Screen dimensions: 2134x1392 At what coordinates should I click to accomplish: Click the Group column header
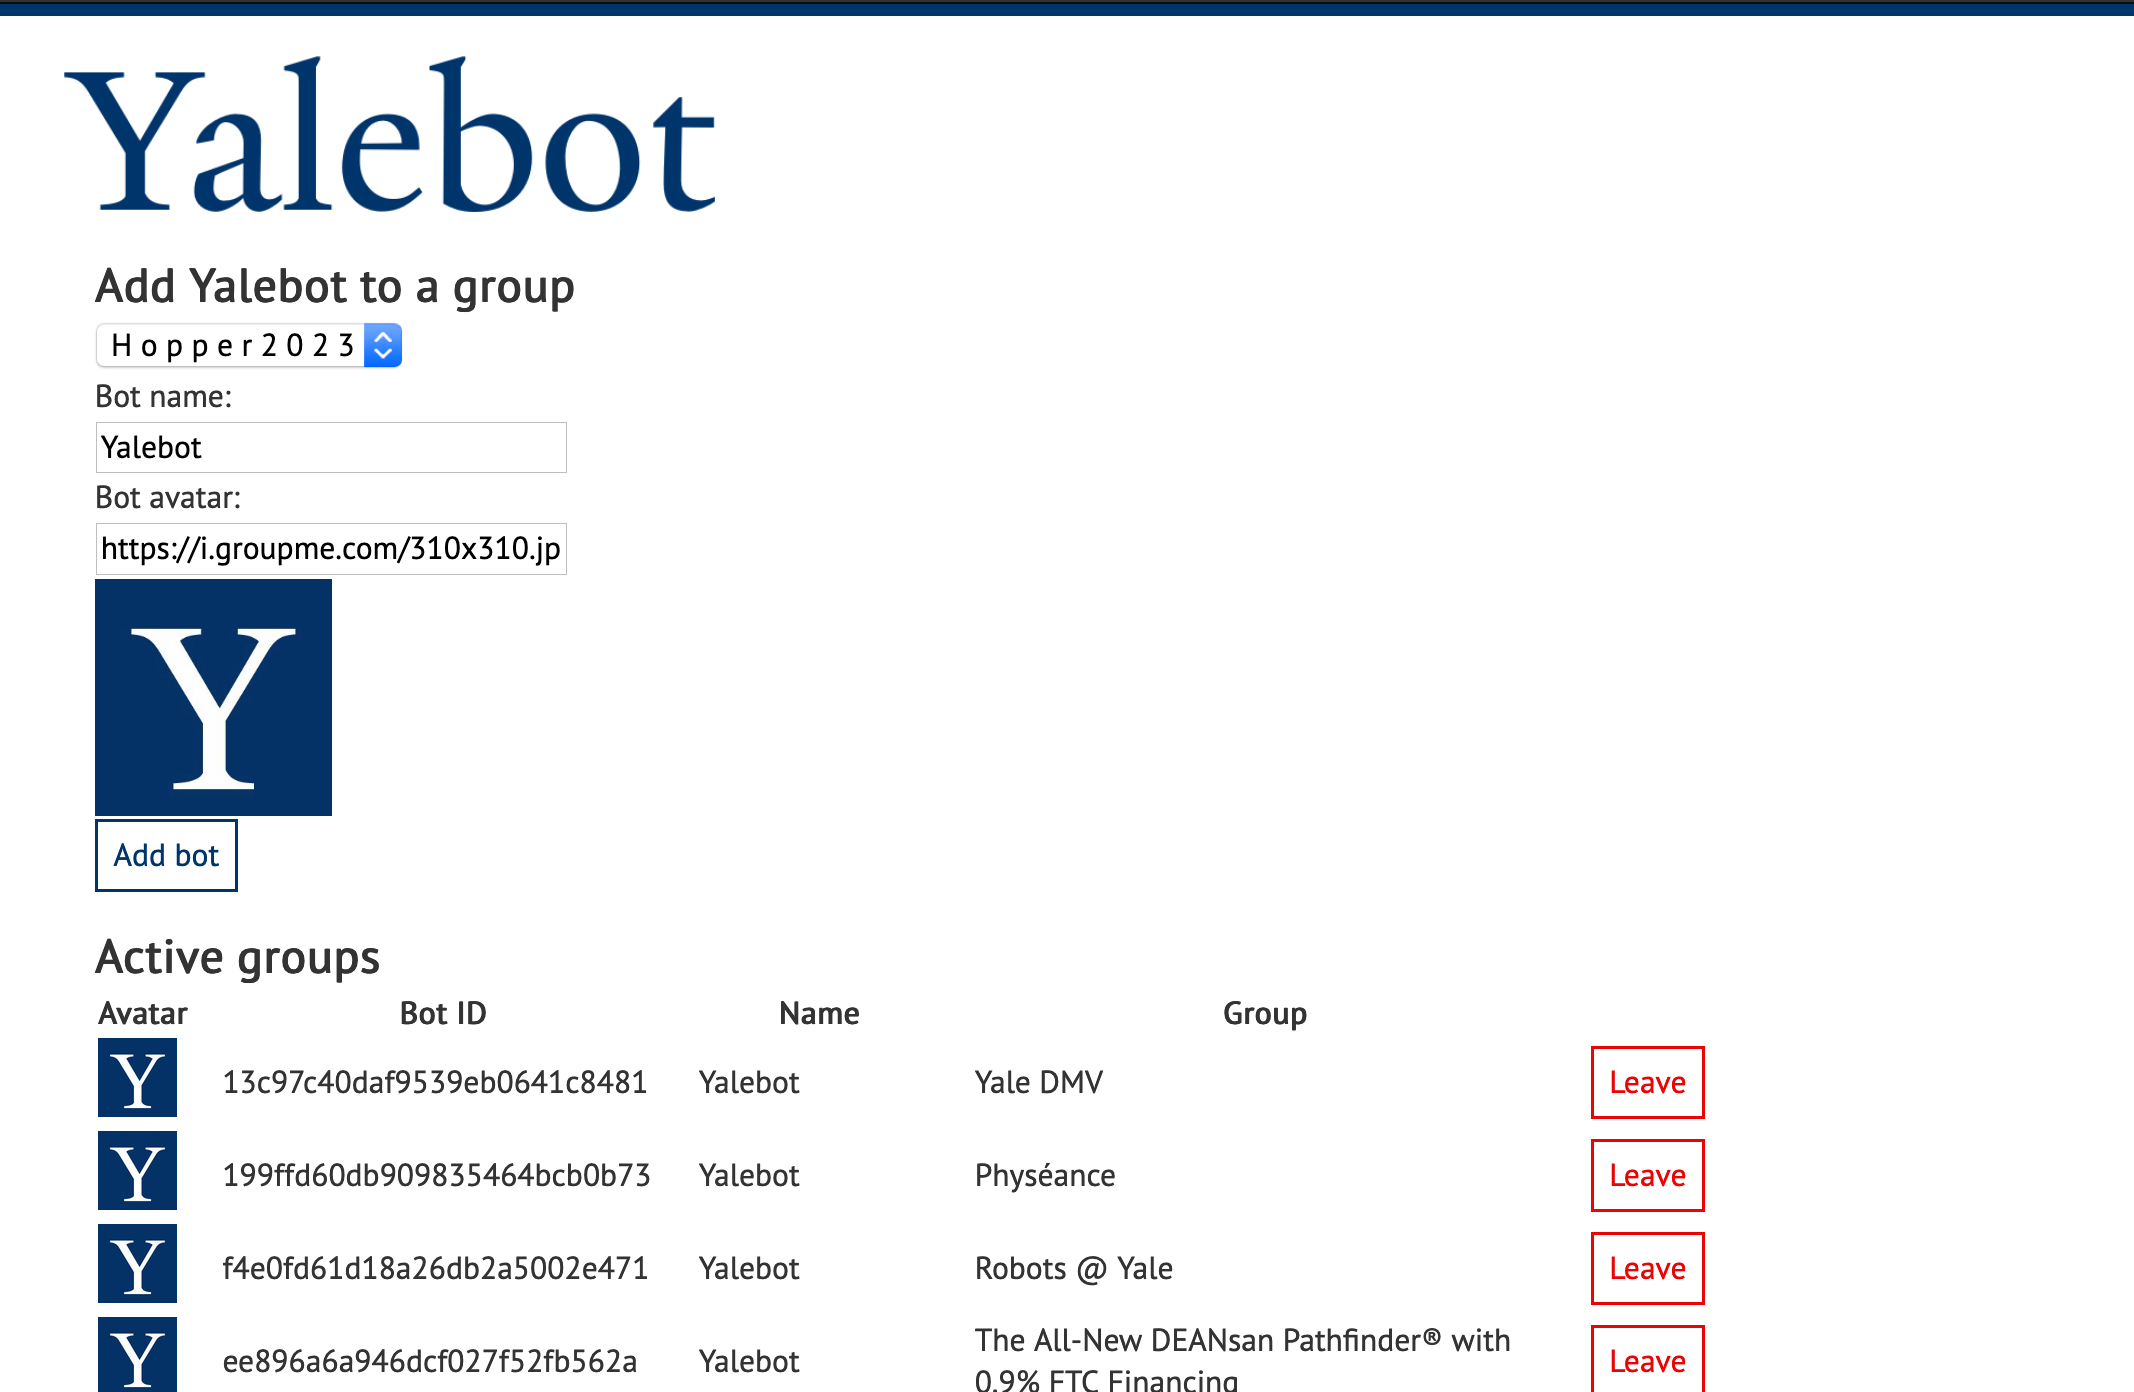(x=1264, y=1013)
